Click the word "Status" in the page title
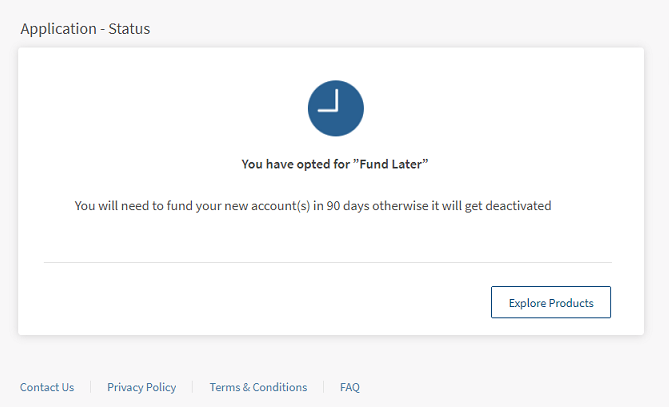The width and height of the screenshot is (669, 407). pyautogui.click(x=128, y=29)
